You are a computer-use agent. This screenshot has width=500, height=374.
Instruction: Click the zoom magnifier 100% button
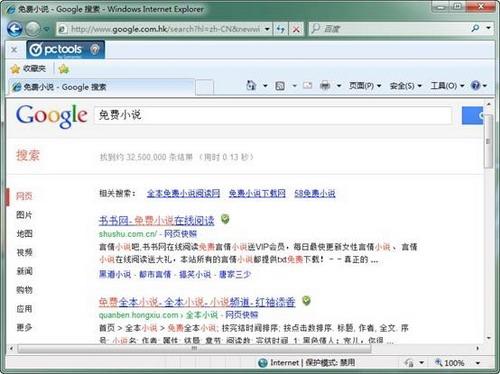click(449, 363)
